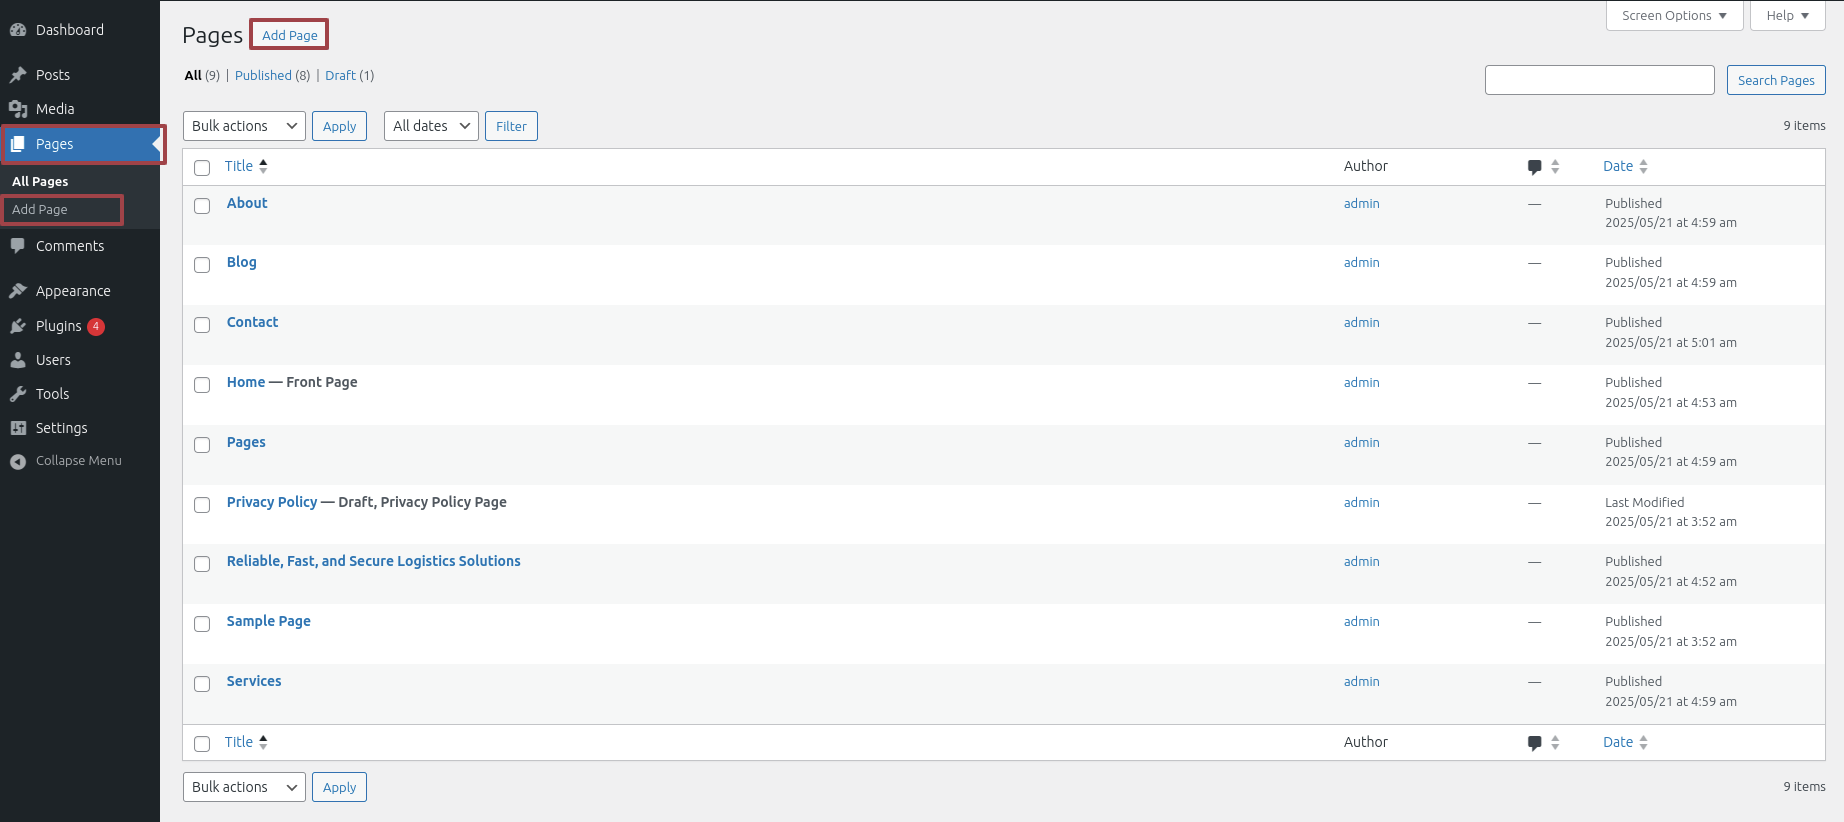Click the Tools wrench icon
This screenshot has height=822, width=1844.
pyautogui.click(x=18, y=394)
